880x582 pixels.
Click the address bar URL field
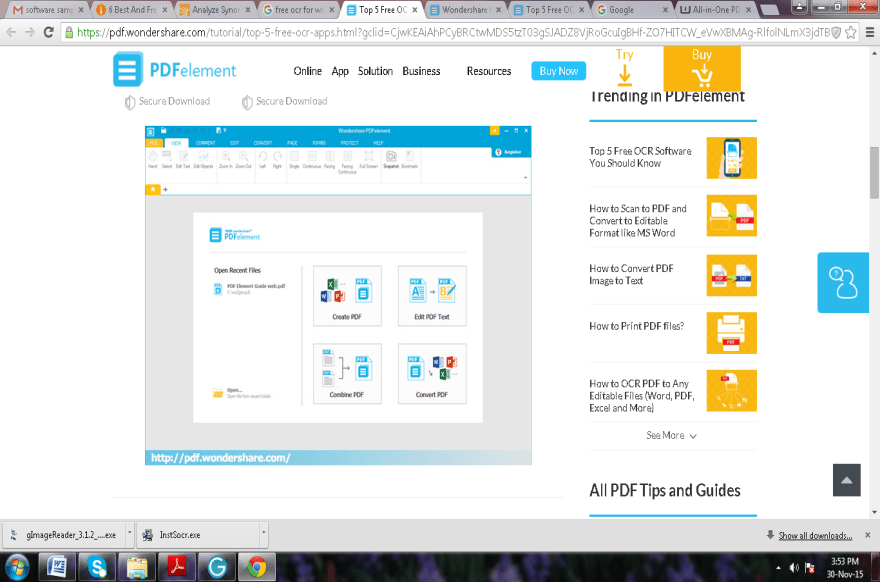[x=453, y=33]
